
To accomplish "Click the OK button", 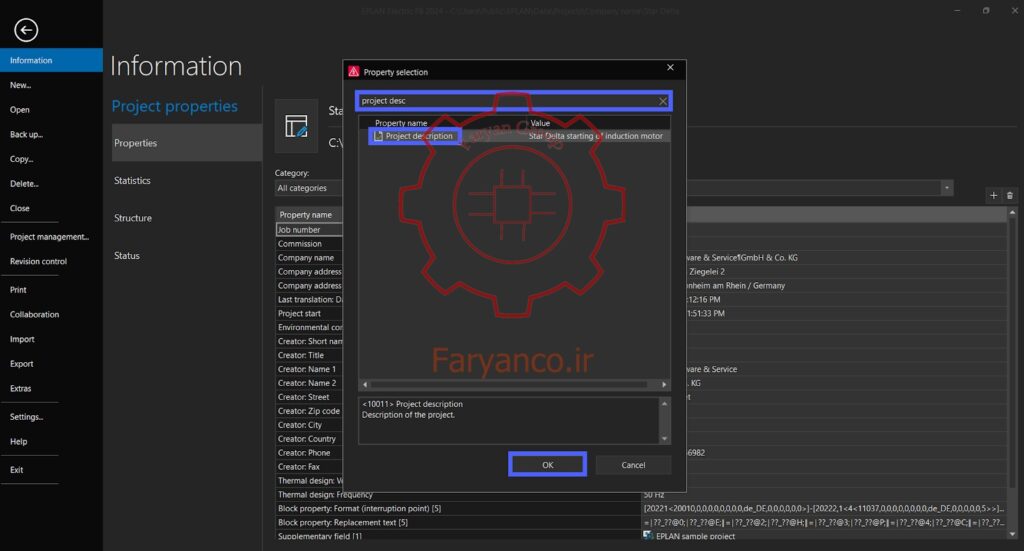I will pos(547,465).
